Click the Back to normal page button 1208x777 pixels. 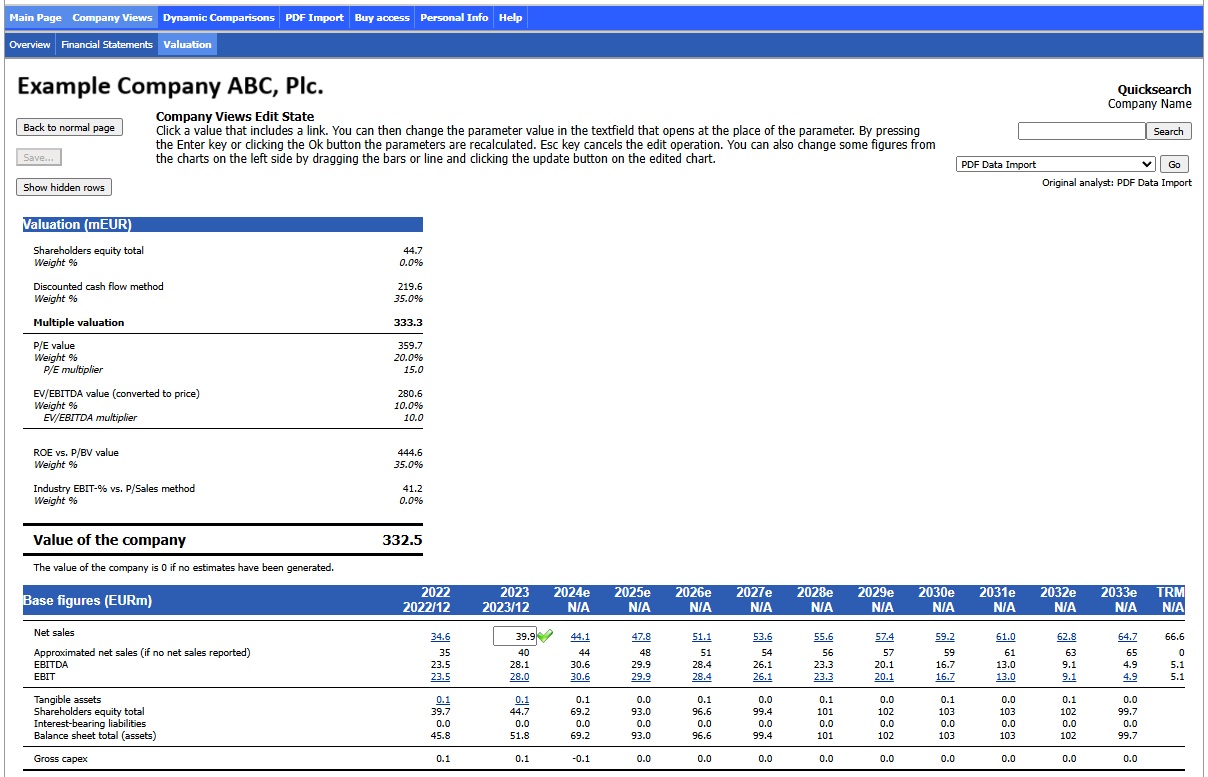69,127
